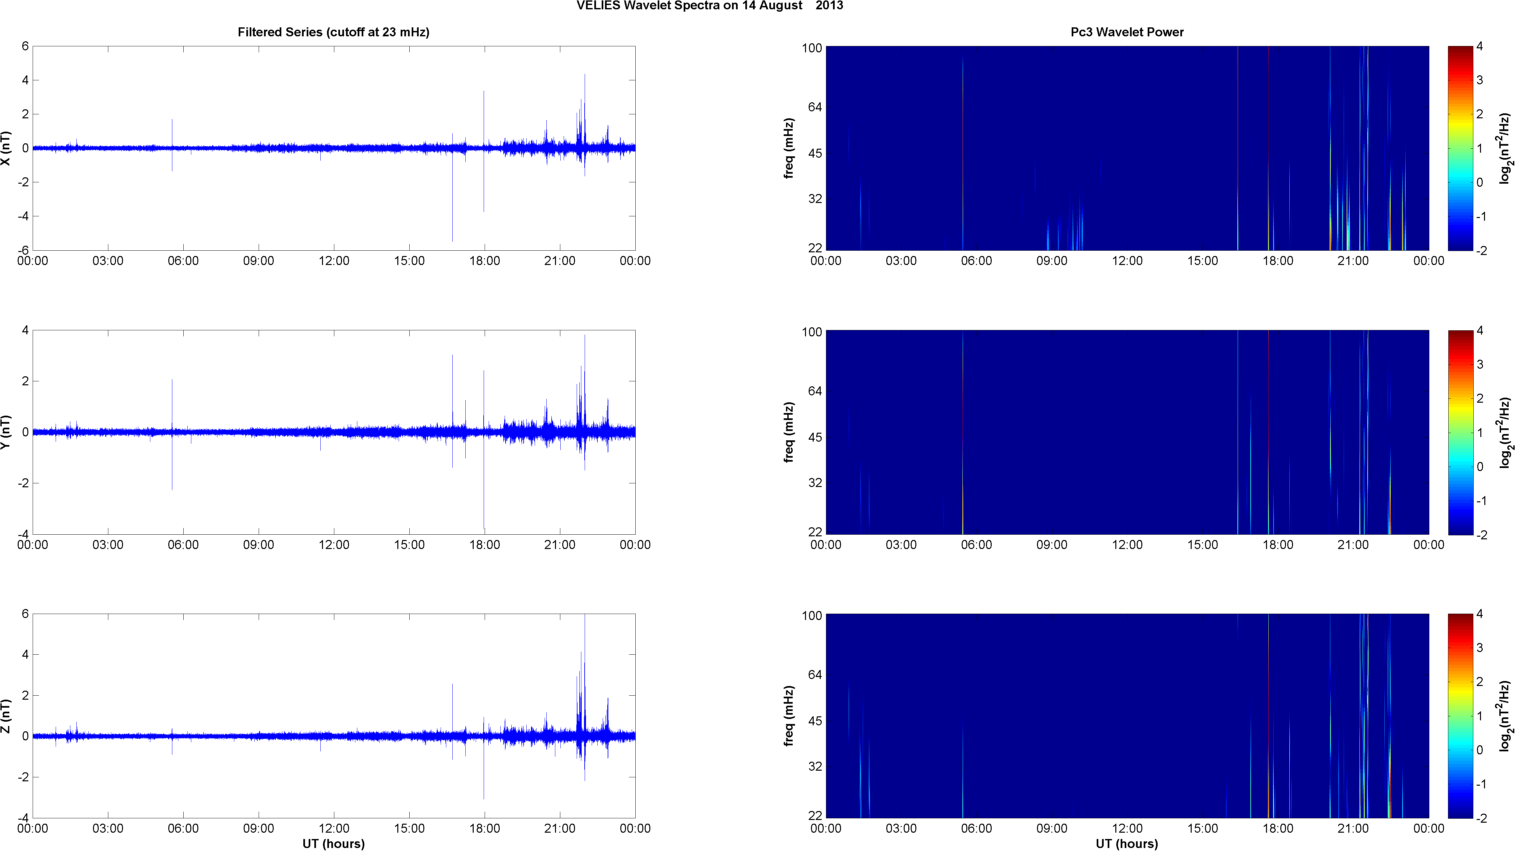Click the '09:00' tick under the bottom spectrogram

[1051, 829]
